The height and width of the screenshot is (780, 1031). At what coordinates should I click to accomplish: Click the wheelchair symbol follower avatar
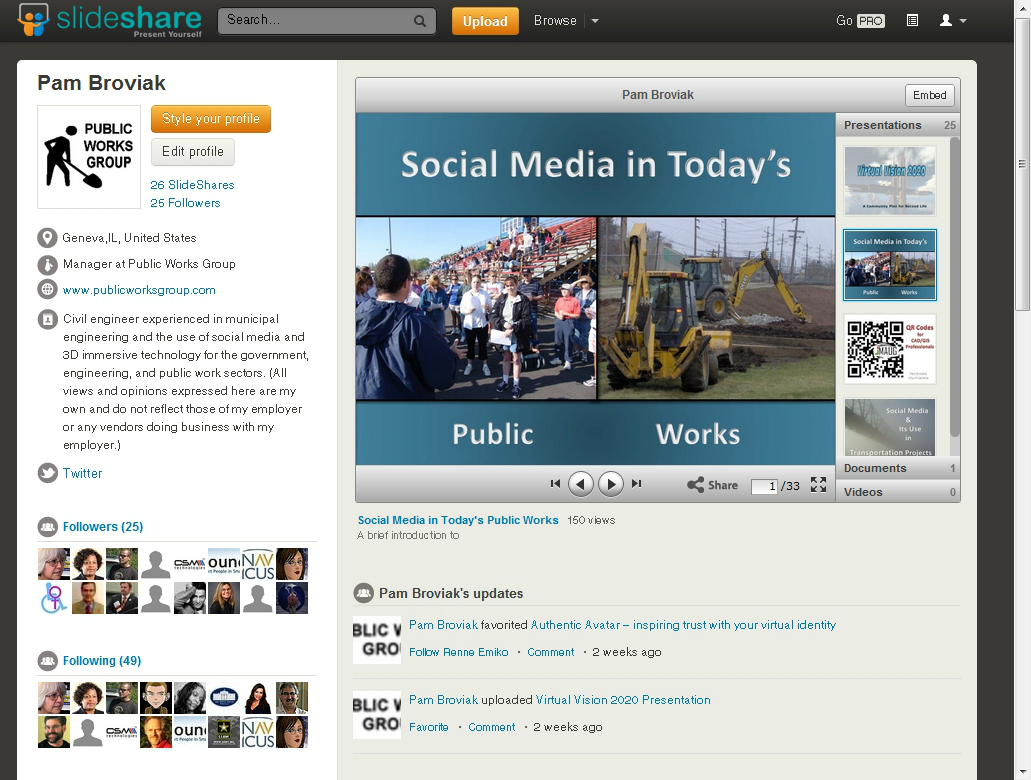pyautogui.click(x=54, y=598)
